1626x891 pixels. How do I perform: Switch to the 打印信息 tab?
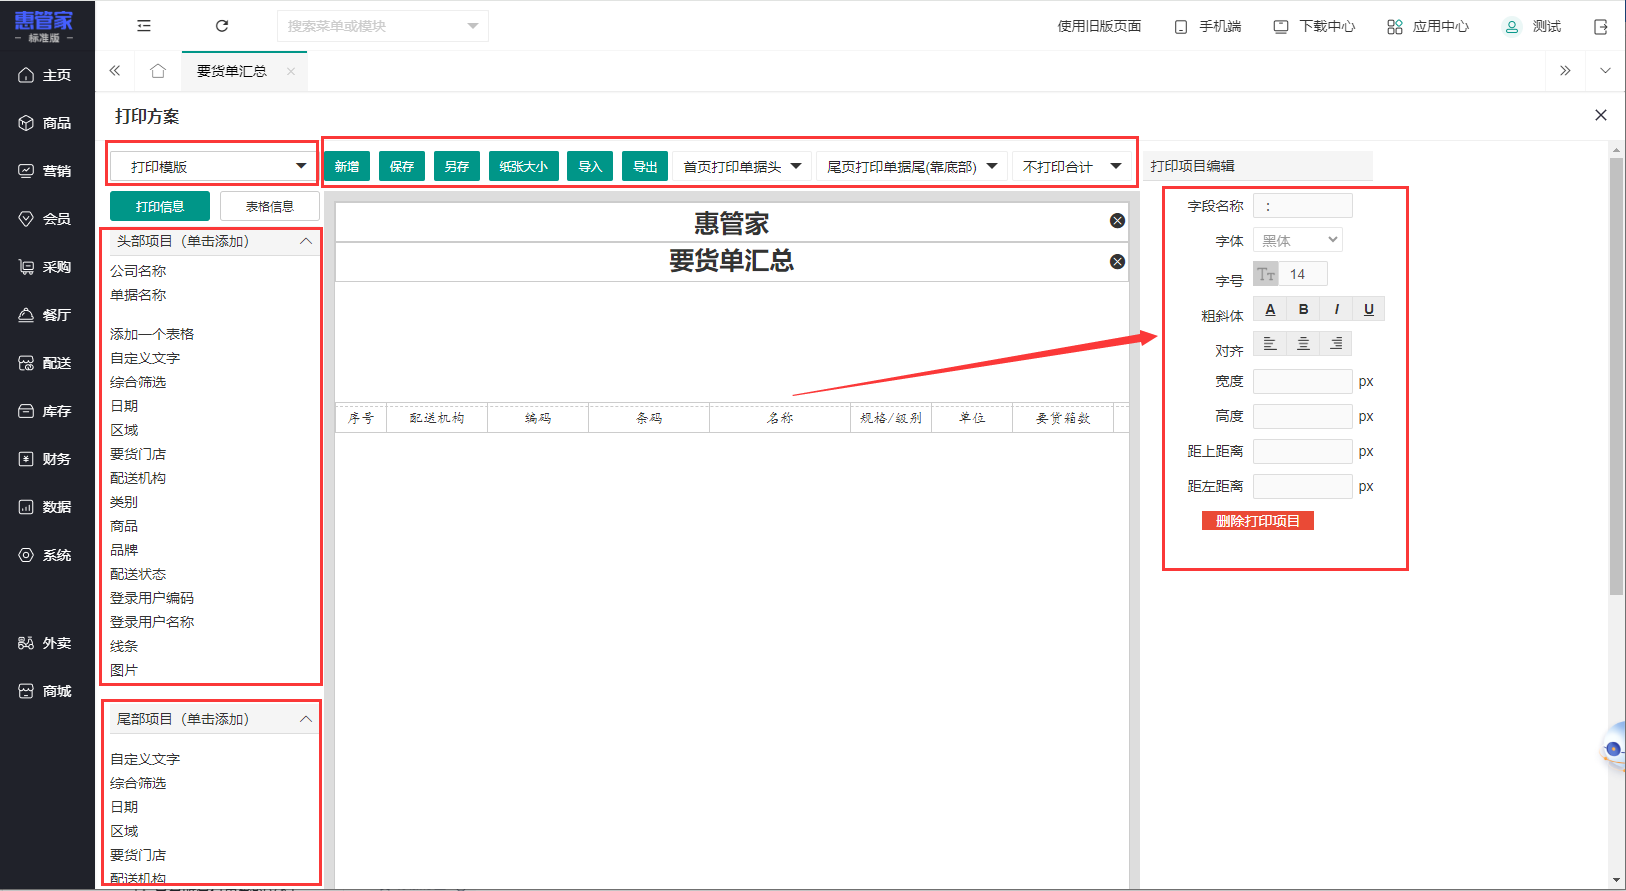(160, 206)
